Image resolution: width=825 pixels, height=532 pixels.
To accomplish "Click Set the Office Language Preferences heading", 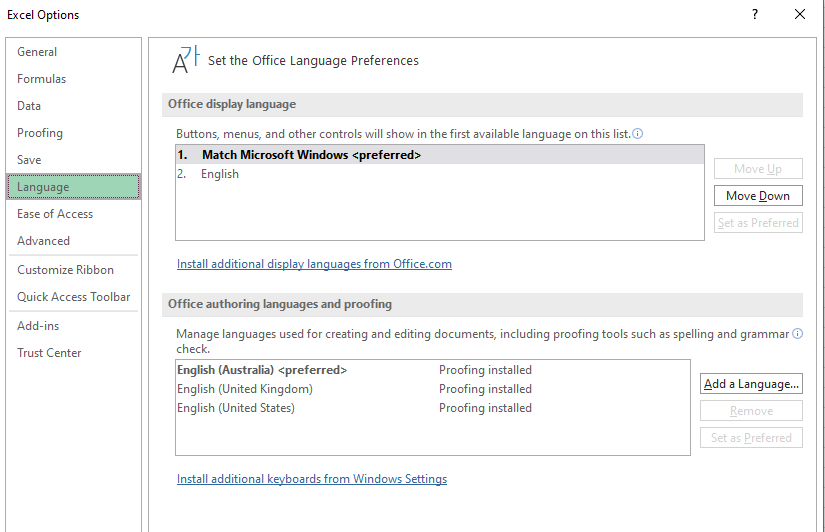I will coord(313,61).
